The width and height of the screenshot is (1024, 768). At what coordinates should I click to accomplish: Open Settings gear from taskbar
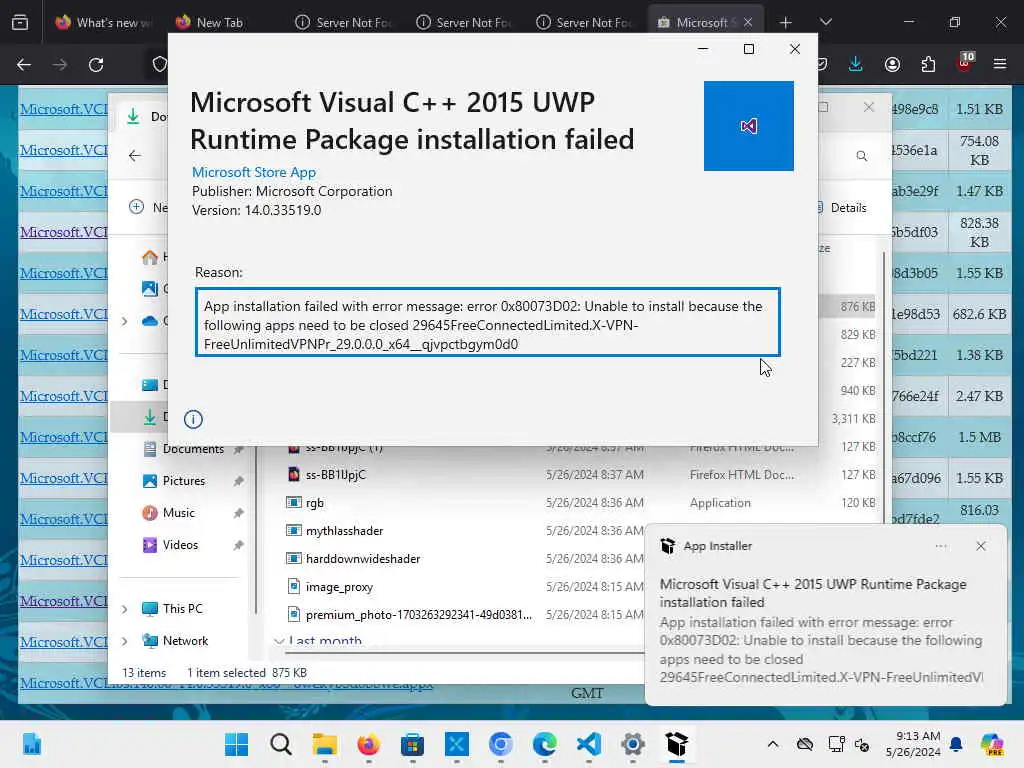click(633, 744)
